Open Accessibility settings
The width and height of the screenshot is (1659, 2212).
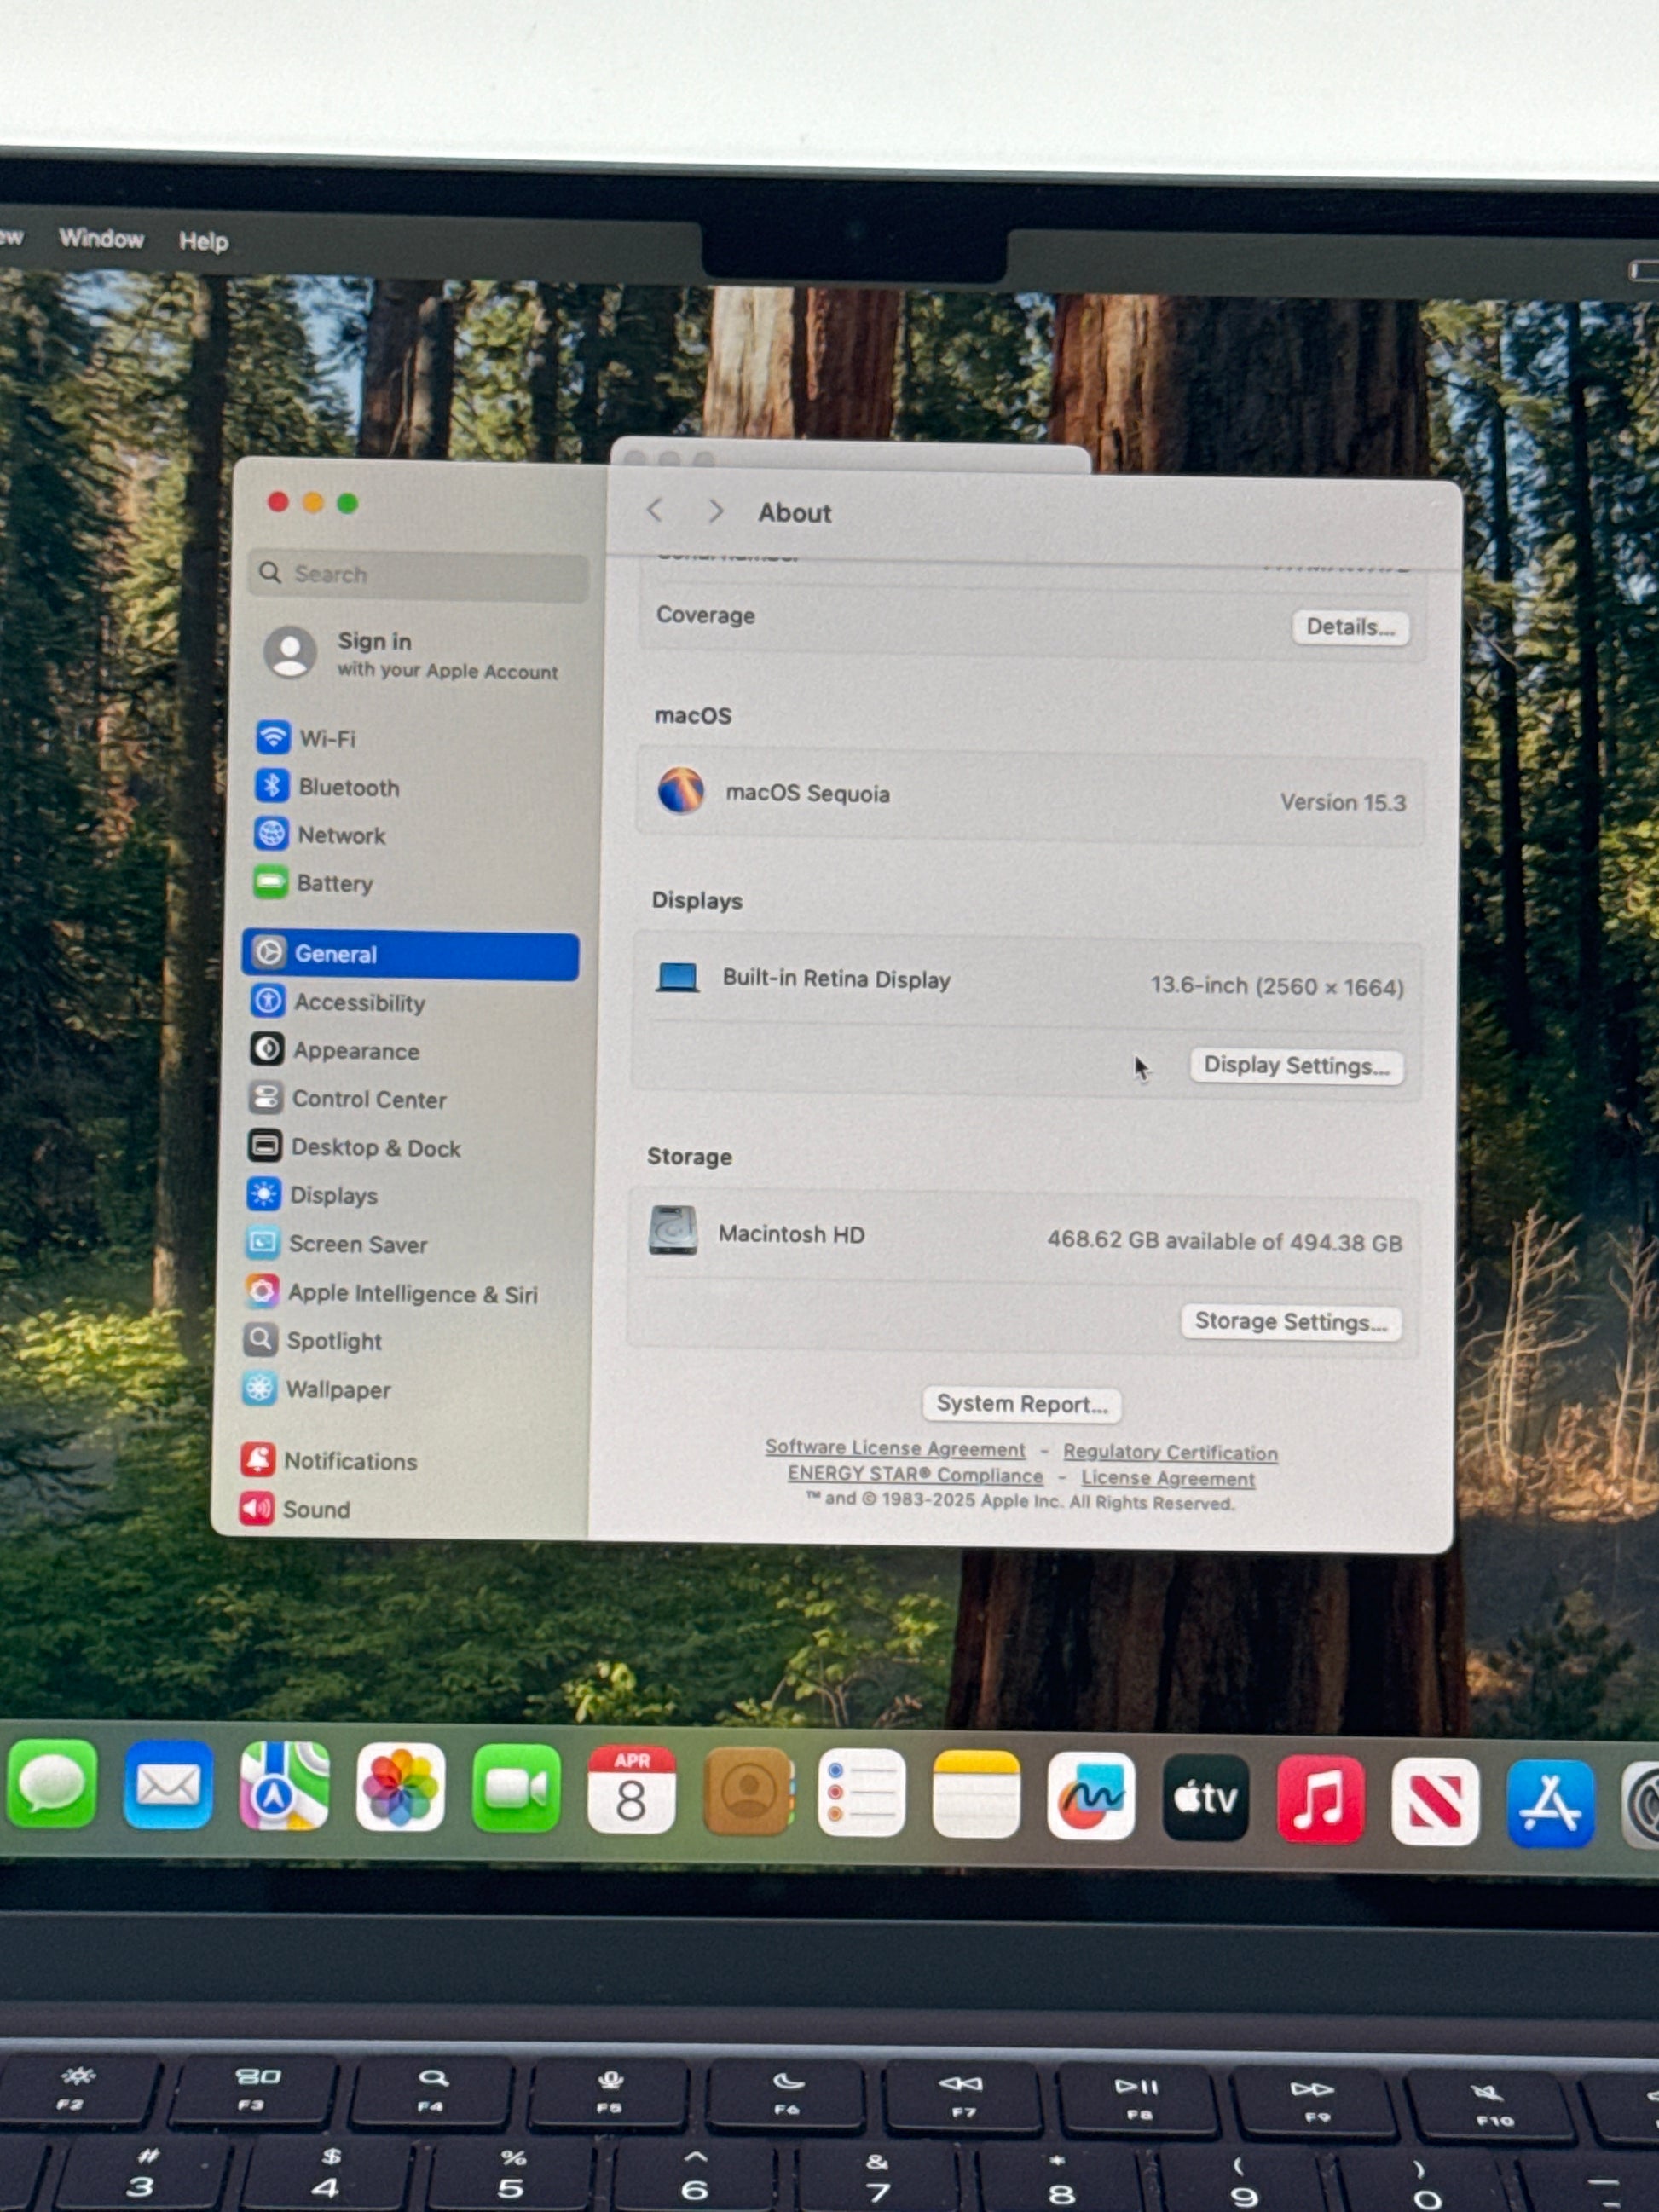[358, 1002]
